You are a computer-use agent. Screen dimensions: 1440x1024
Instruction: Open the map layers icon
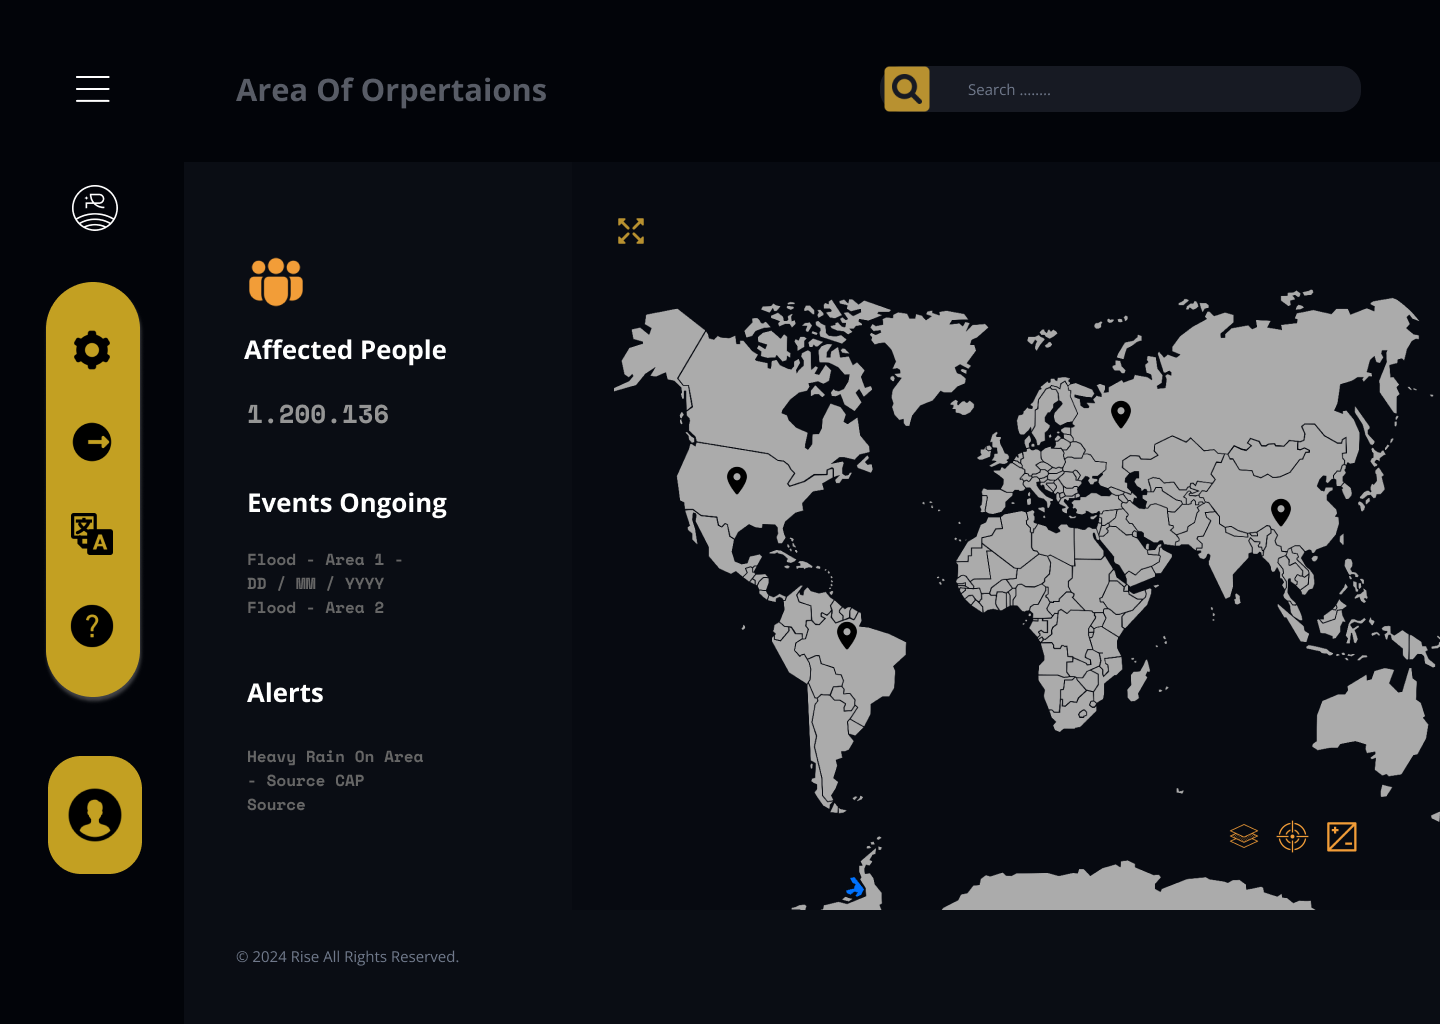tap(1244, 836)
